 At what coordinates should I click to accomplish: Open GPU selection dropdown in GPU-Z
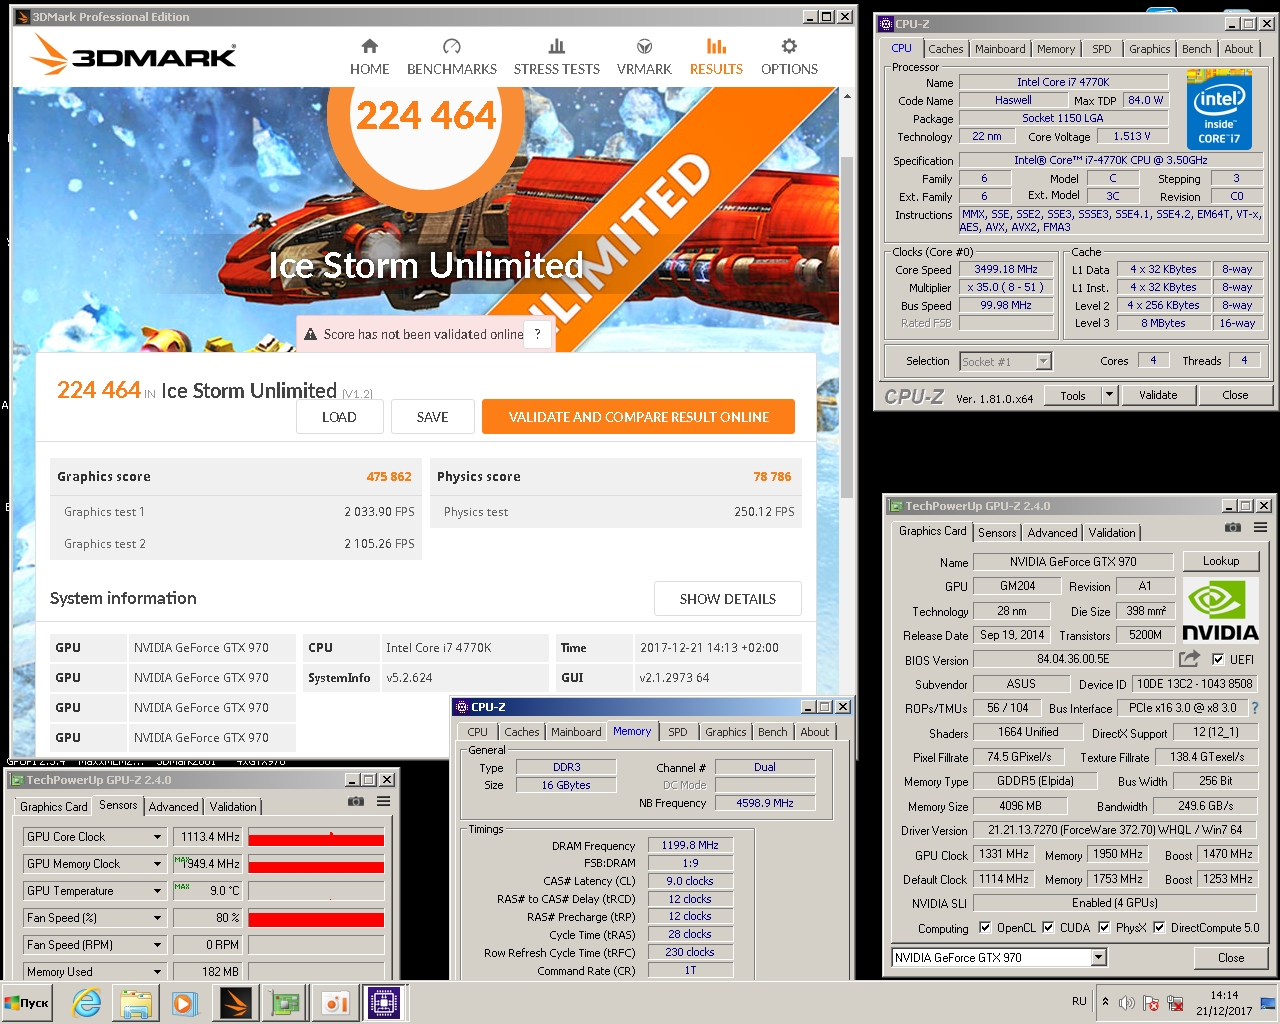click(1098, 957)
